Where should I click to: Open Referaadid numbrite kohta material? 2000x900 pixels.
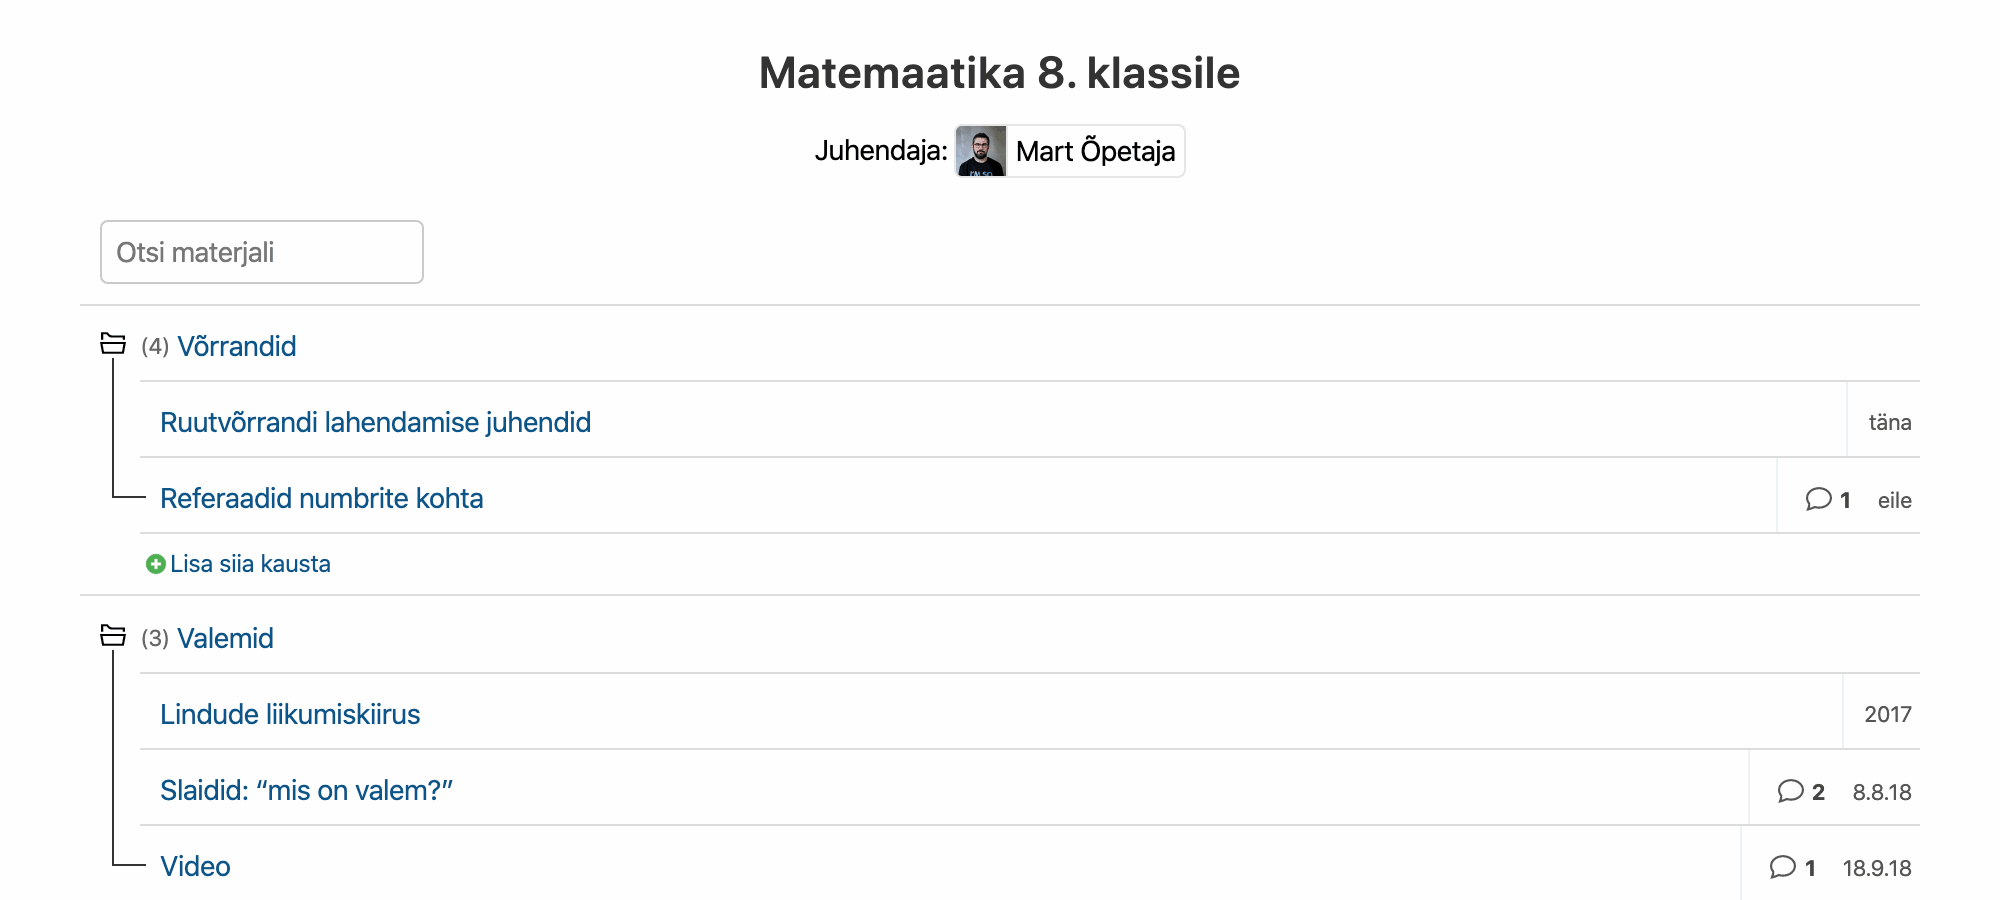click(321, 498)
